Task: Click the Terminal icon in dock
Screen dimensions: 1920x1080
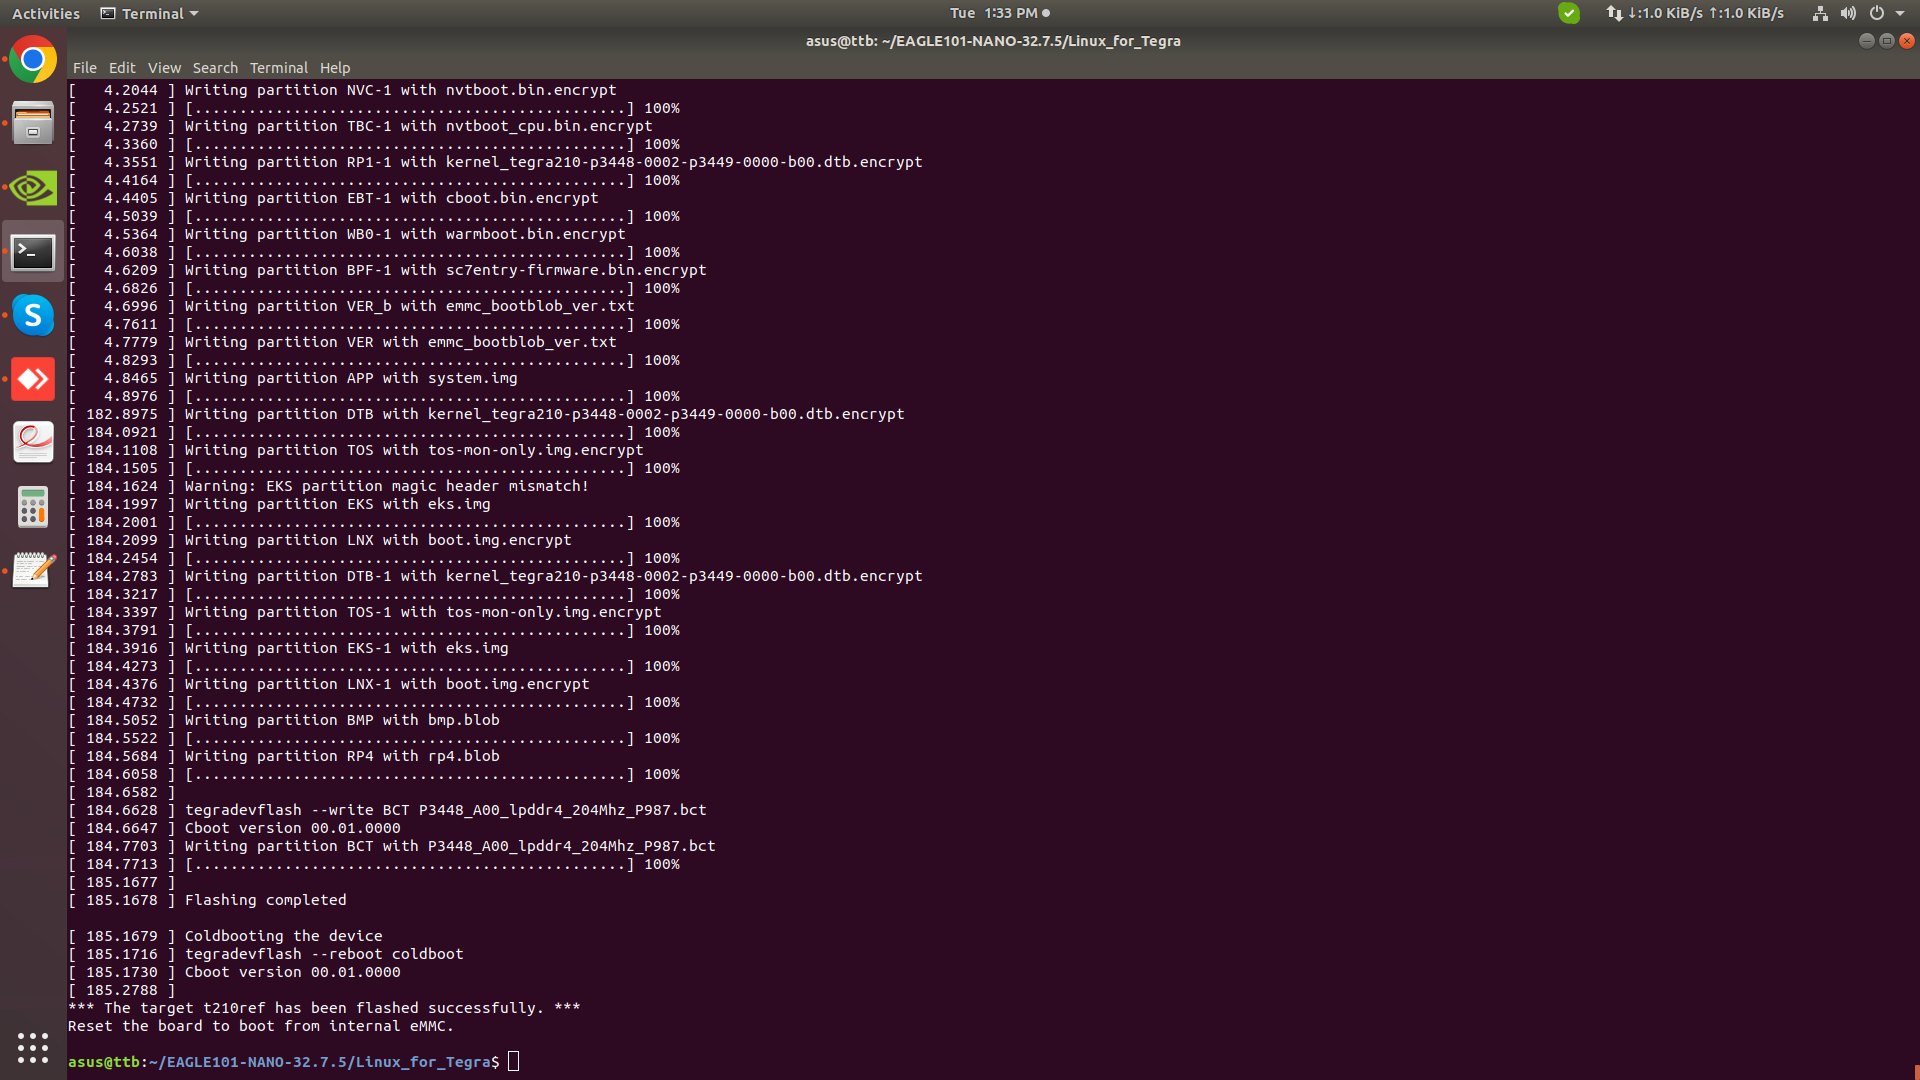Action: pyautogui.click(x=33, y=252)
